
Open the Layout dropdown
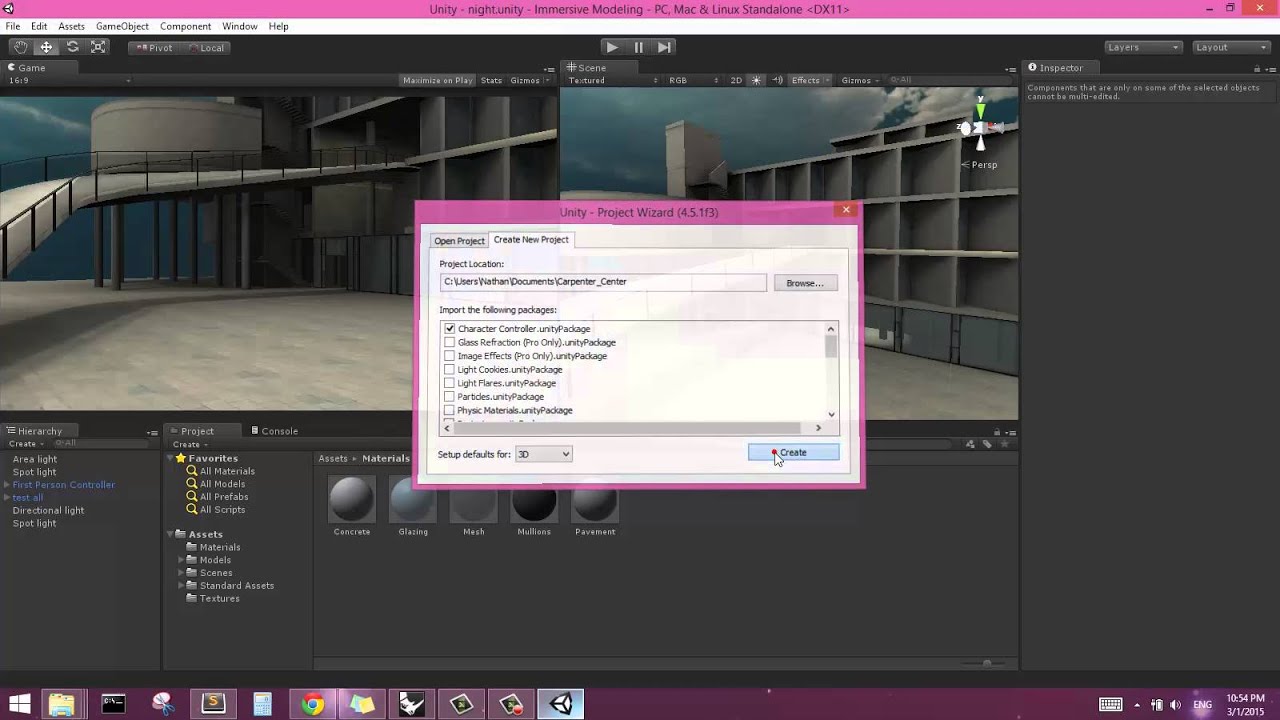coord(1232,47)
